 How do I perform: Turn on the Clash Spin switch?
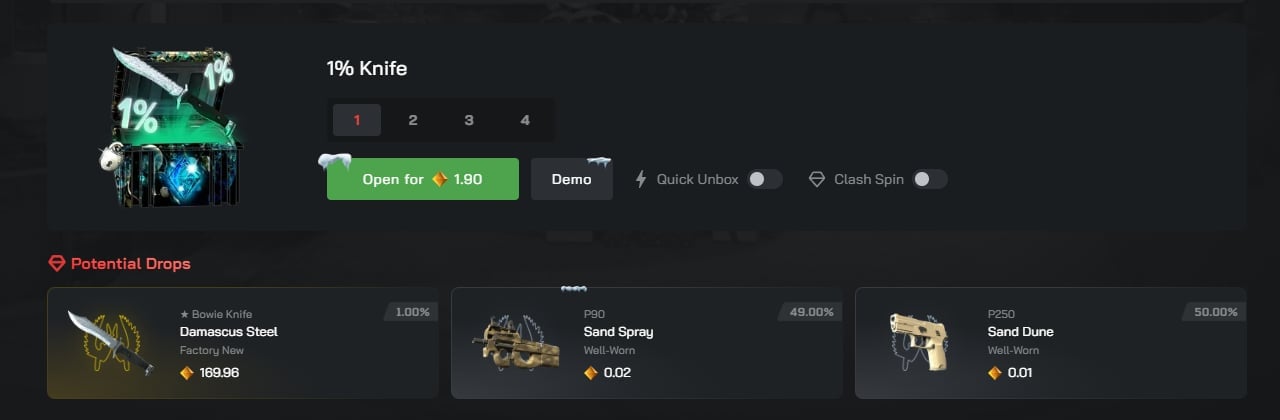929,180
